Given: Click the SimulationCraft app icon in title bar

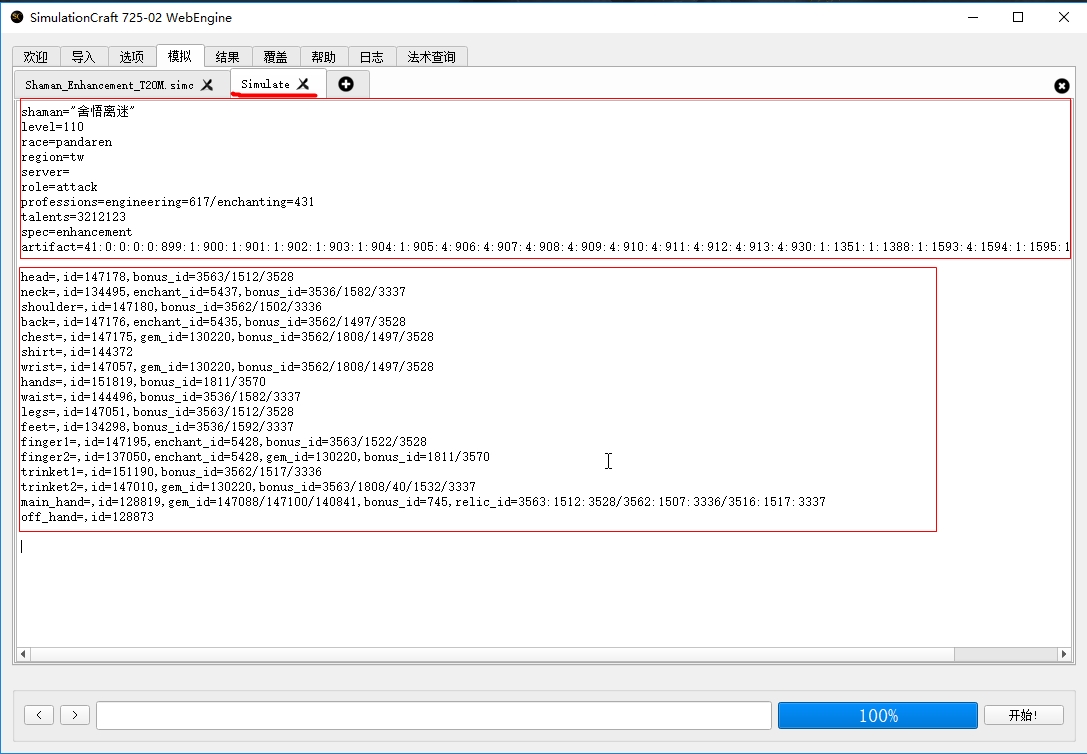Looking at the screenshot, I should (x=16, y=17).
